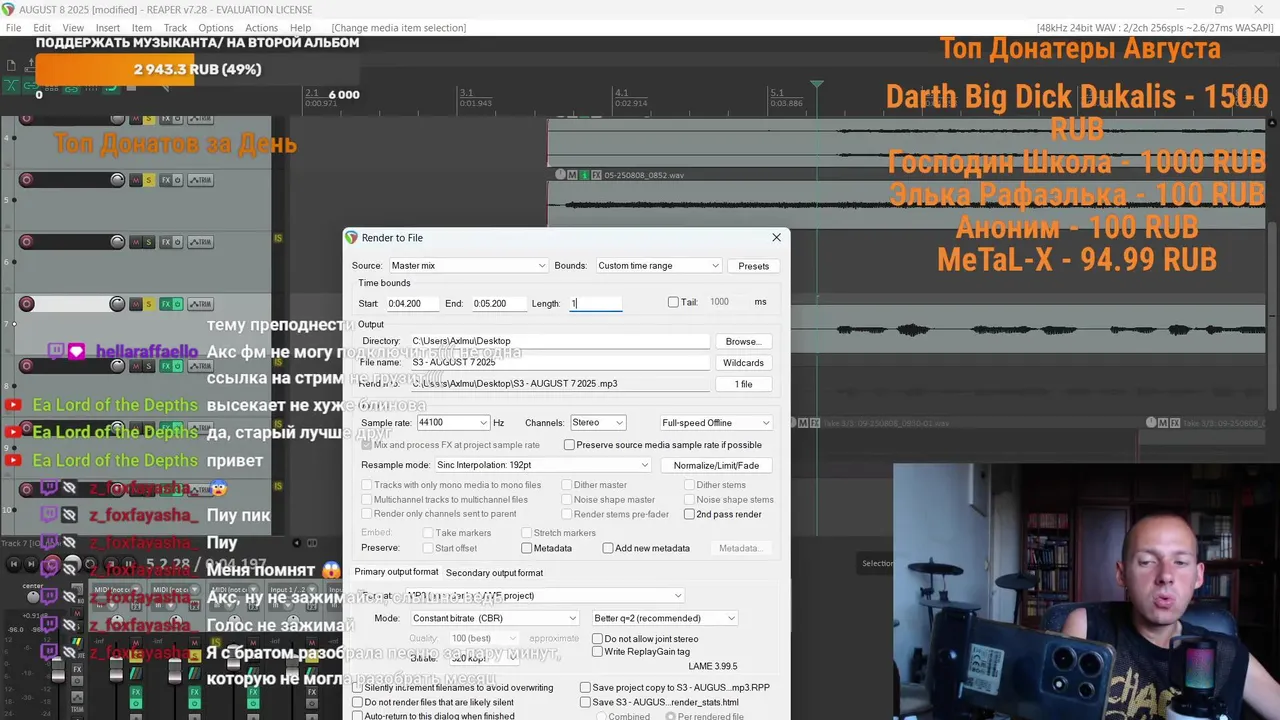This screenshot has height=720, width=1280.
Task: Open Normalize/Limit/Fade settings
Action: point(716,465)
